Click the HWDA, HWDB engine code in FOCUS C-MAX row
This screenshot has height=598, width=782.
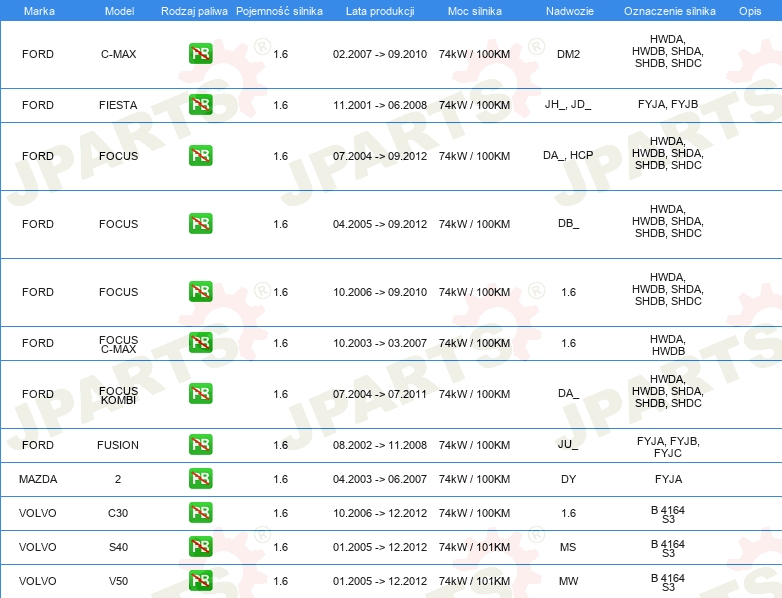(x=668, y=345)
